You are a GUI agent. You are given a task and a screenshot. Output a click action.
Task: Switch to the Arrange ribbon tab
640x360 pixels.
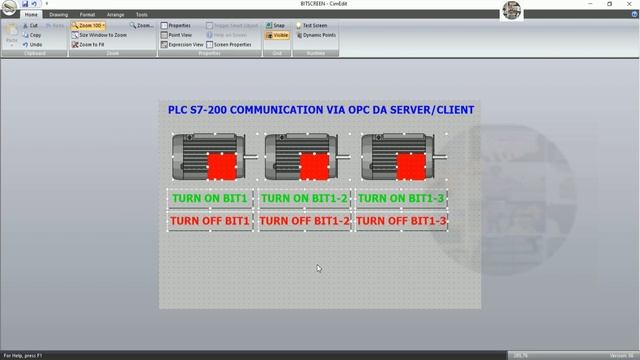pos(116,14)
